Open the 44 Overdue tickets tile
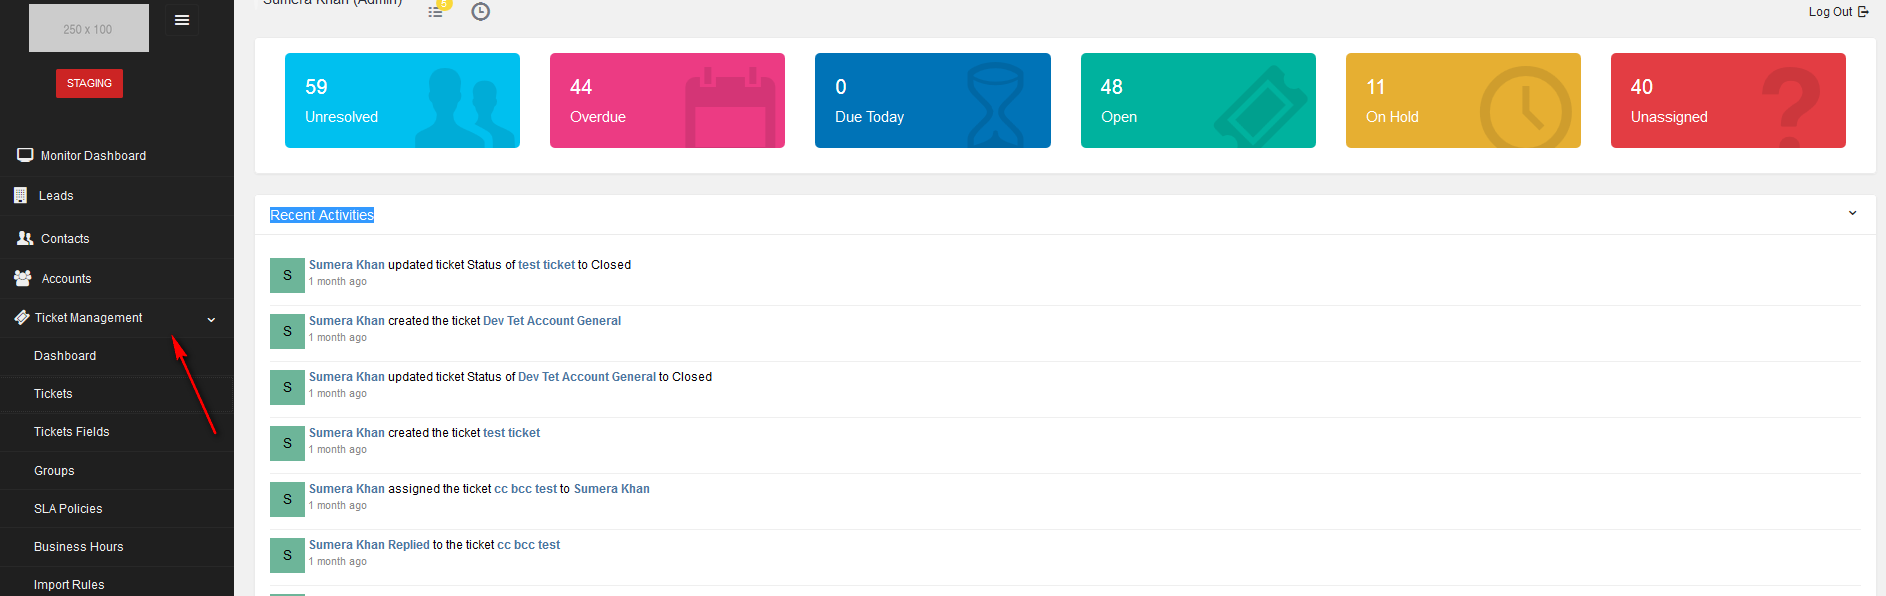 click(x=667, y=100)
